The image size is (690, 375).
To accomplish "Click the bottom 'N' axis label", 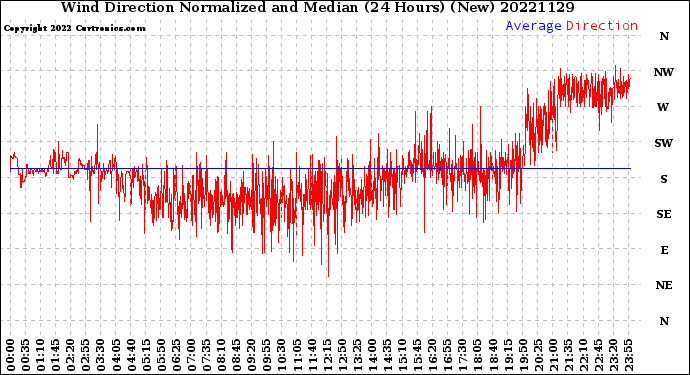I will point(664,321).
